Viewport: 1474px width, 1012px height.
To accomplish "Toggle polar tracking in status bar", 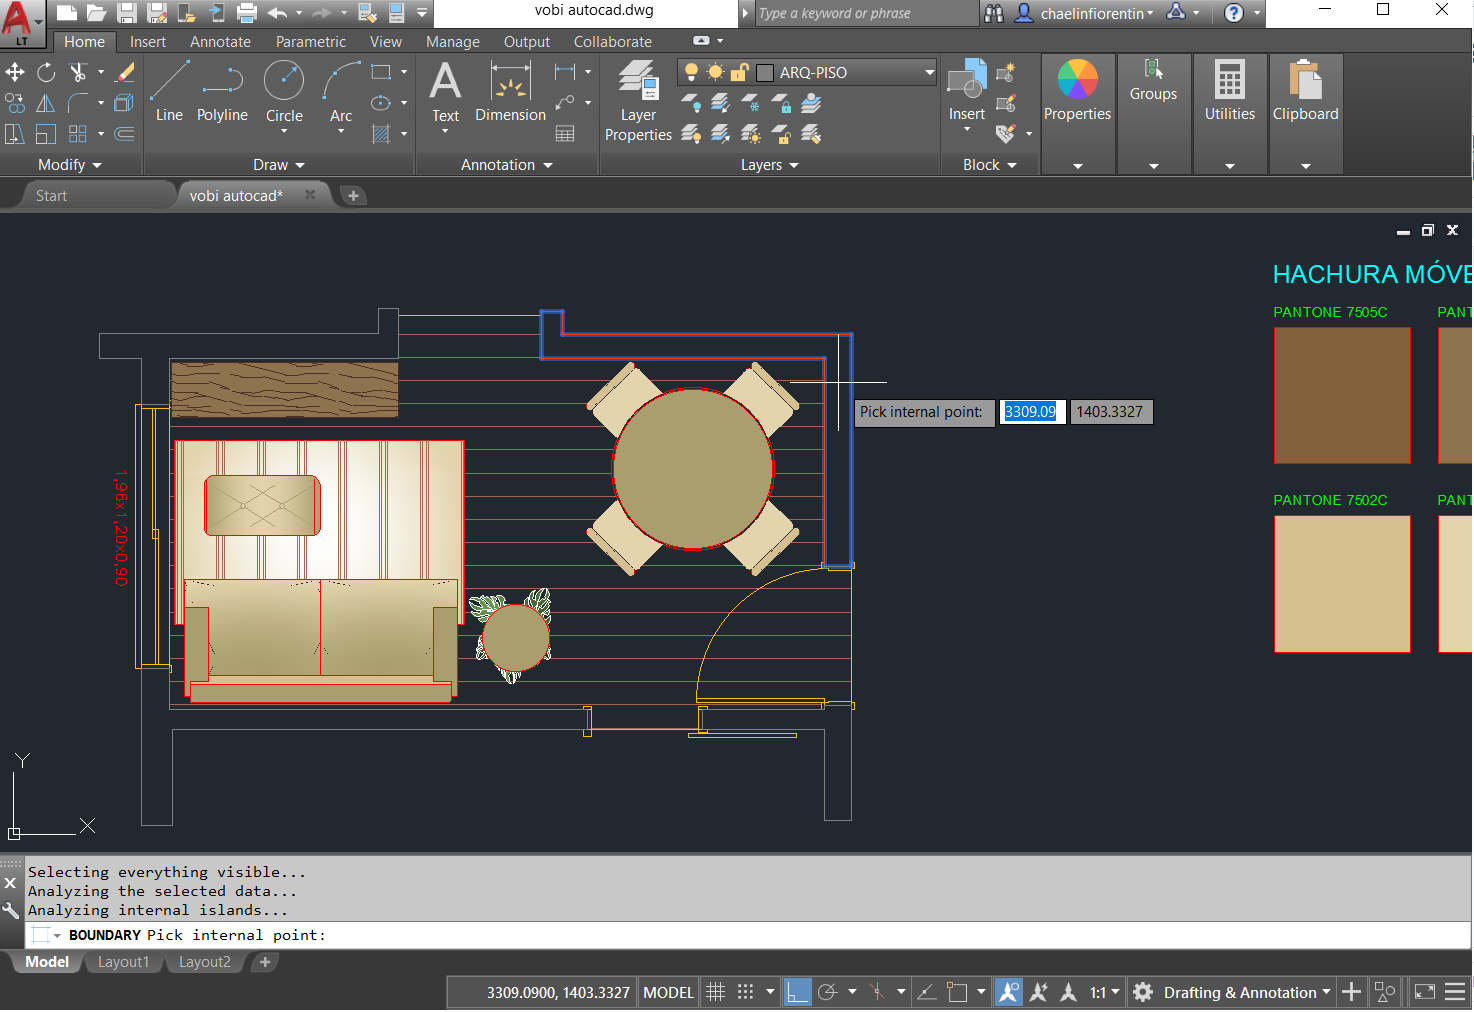I will tap(827, 992).
